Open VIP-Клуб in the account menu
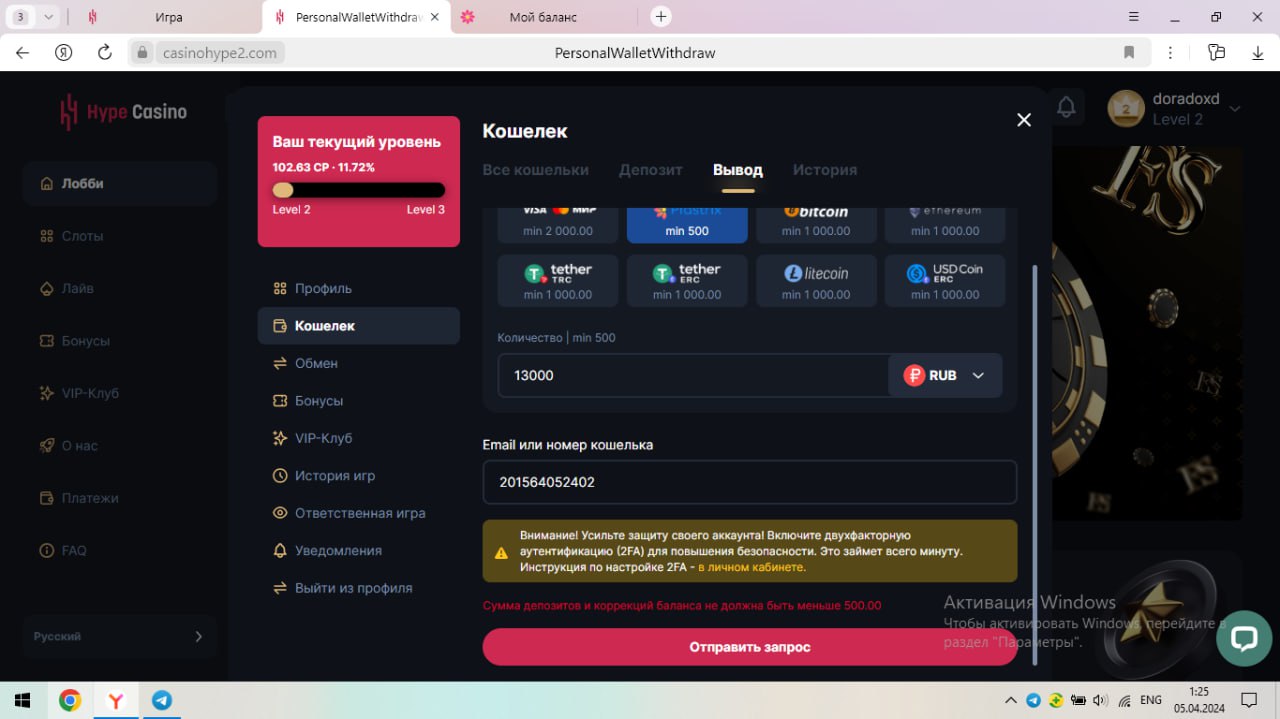The width and height of the screenshot is (1280, 719). (x=358, y=438)
